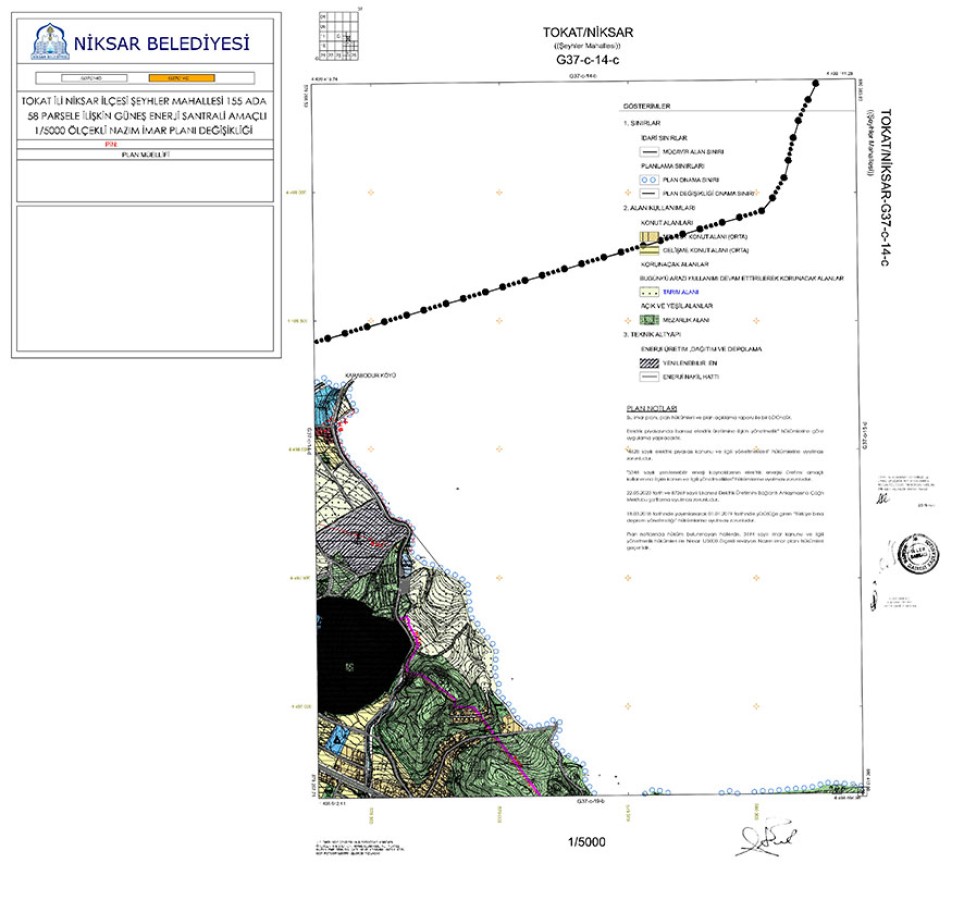The width and height of the screenshot is (964, 900).
Task: Click the Plan Onama Sınırı blue circles symbol
Action: [647, 178]
